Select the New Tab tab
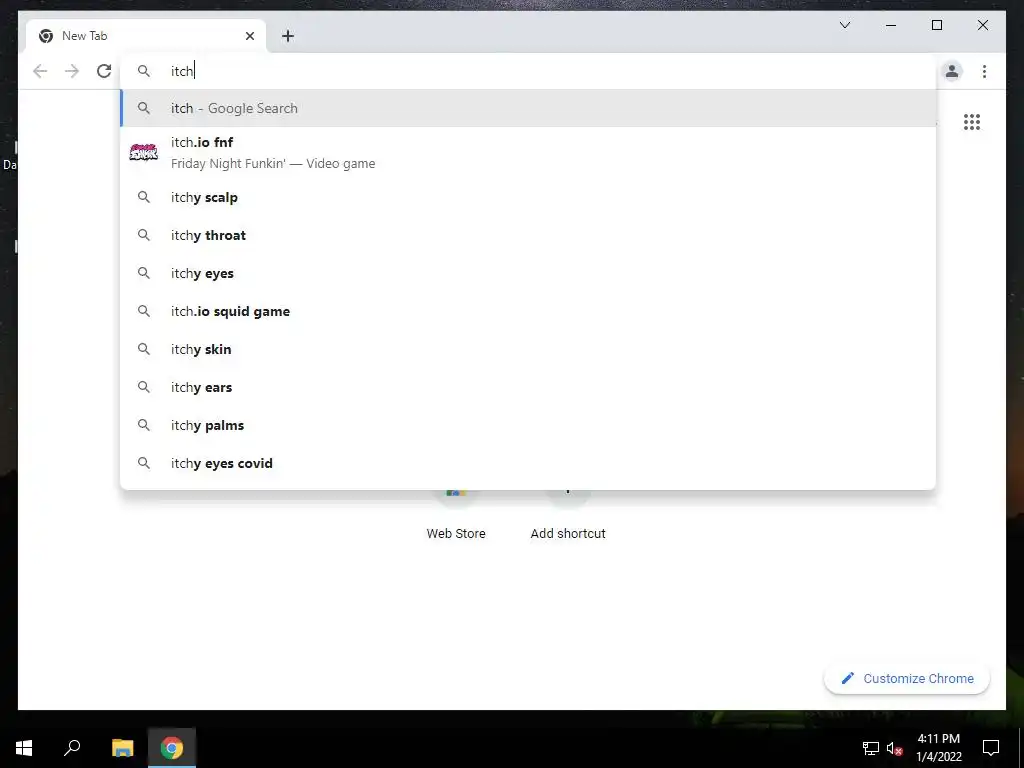The width and height of the screenshot is (1024, 768). pyautogui.click(x=146, y=36)
